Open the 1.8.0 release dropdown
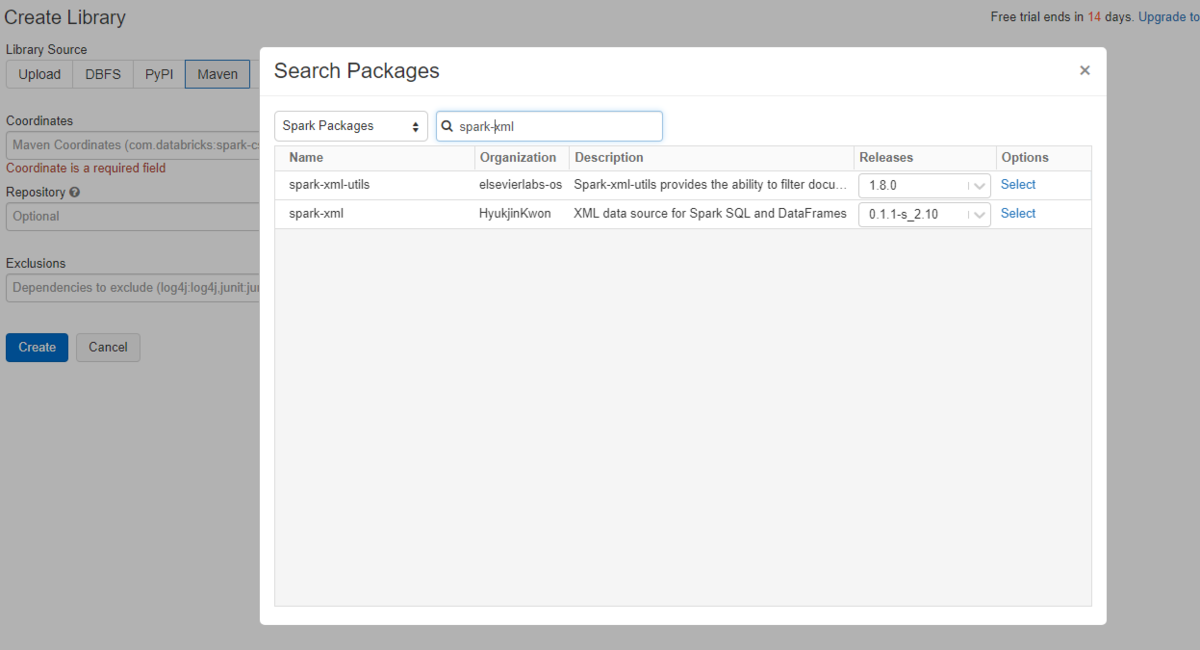Image resolution: width=1200 pixels, height=650 pixels. pos(924,185)
